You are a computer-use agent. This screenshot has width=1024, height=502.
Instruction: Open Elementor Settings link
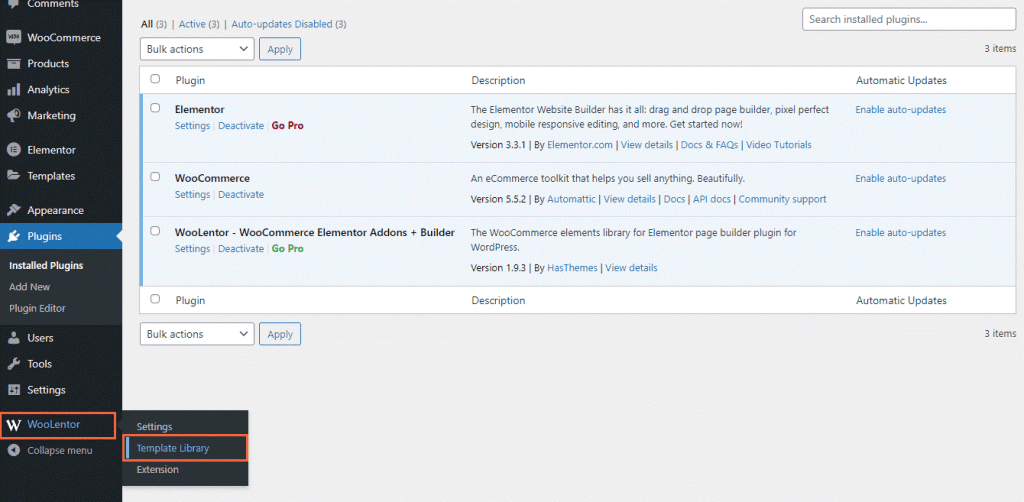(192, 125)
